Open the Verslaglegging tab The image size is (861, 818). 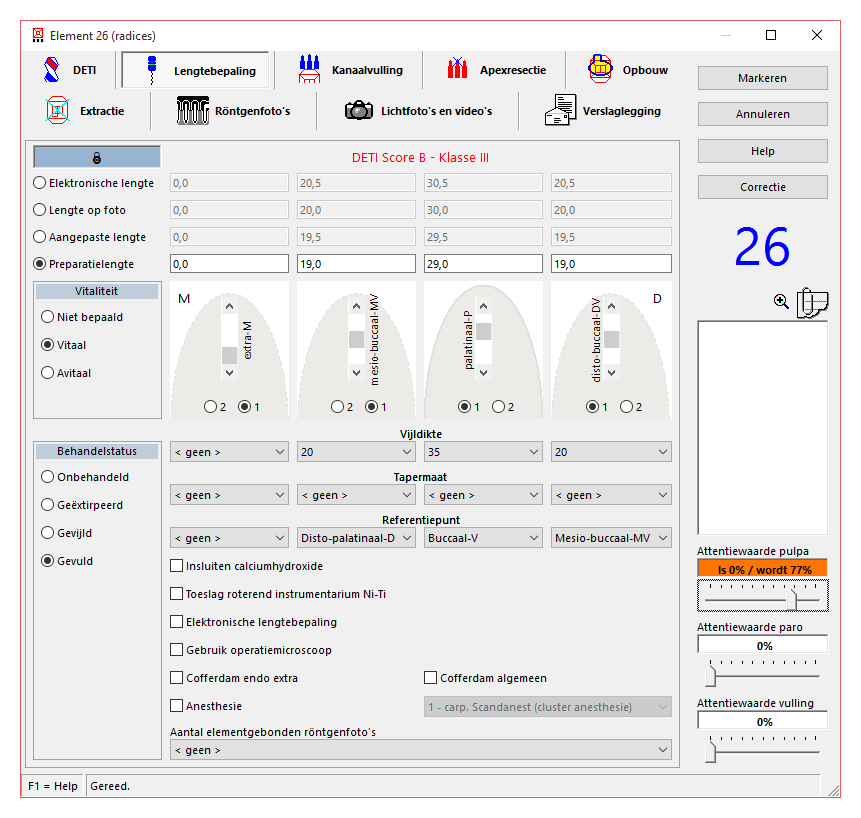(602, 111)
